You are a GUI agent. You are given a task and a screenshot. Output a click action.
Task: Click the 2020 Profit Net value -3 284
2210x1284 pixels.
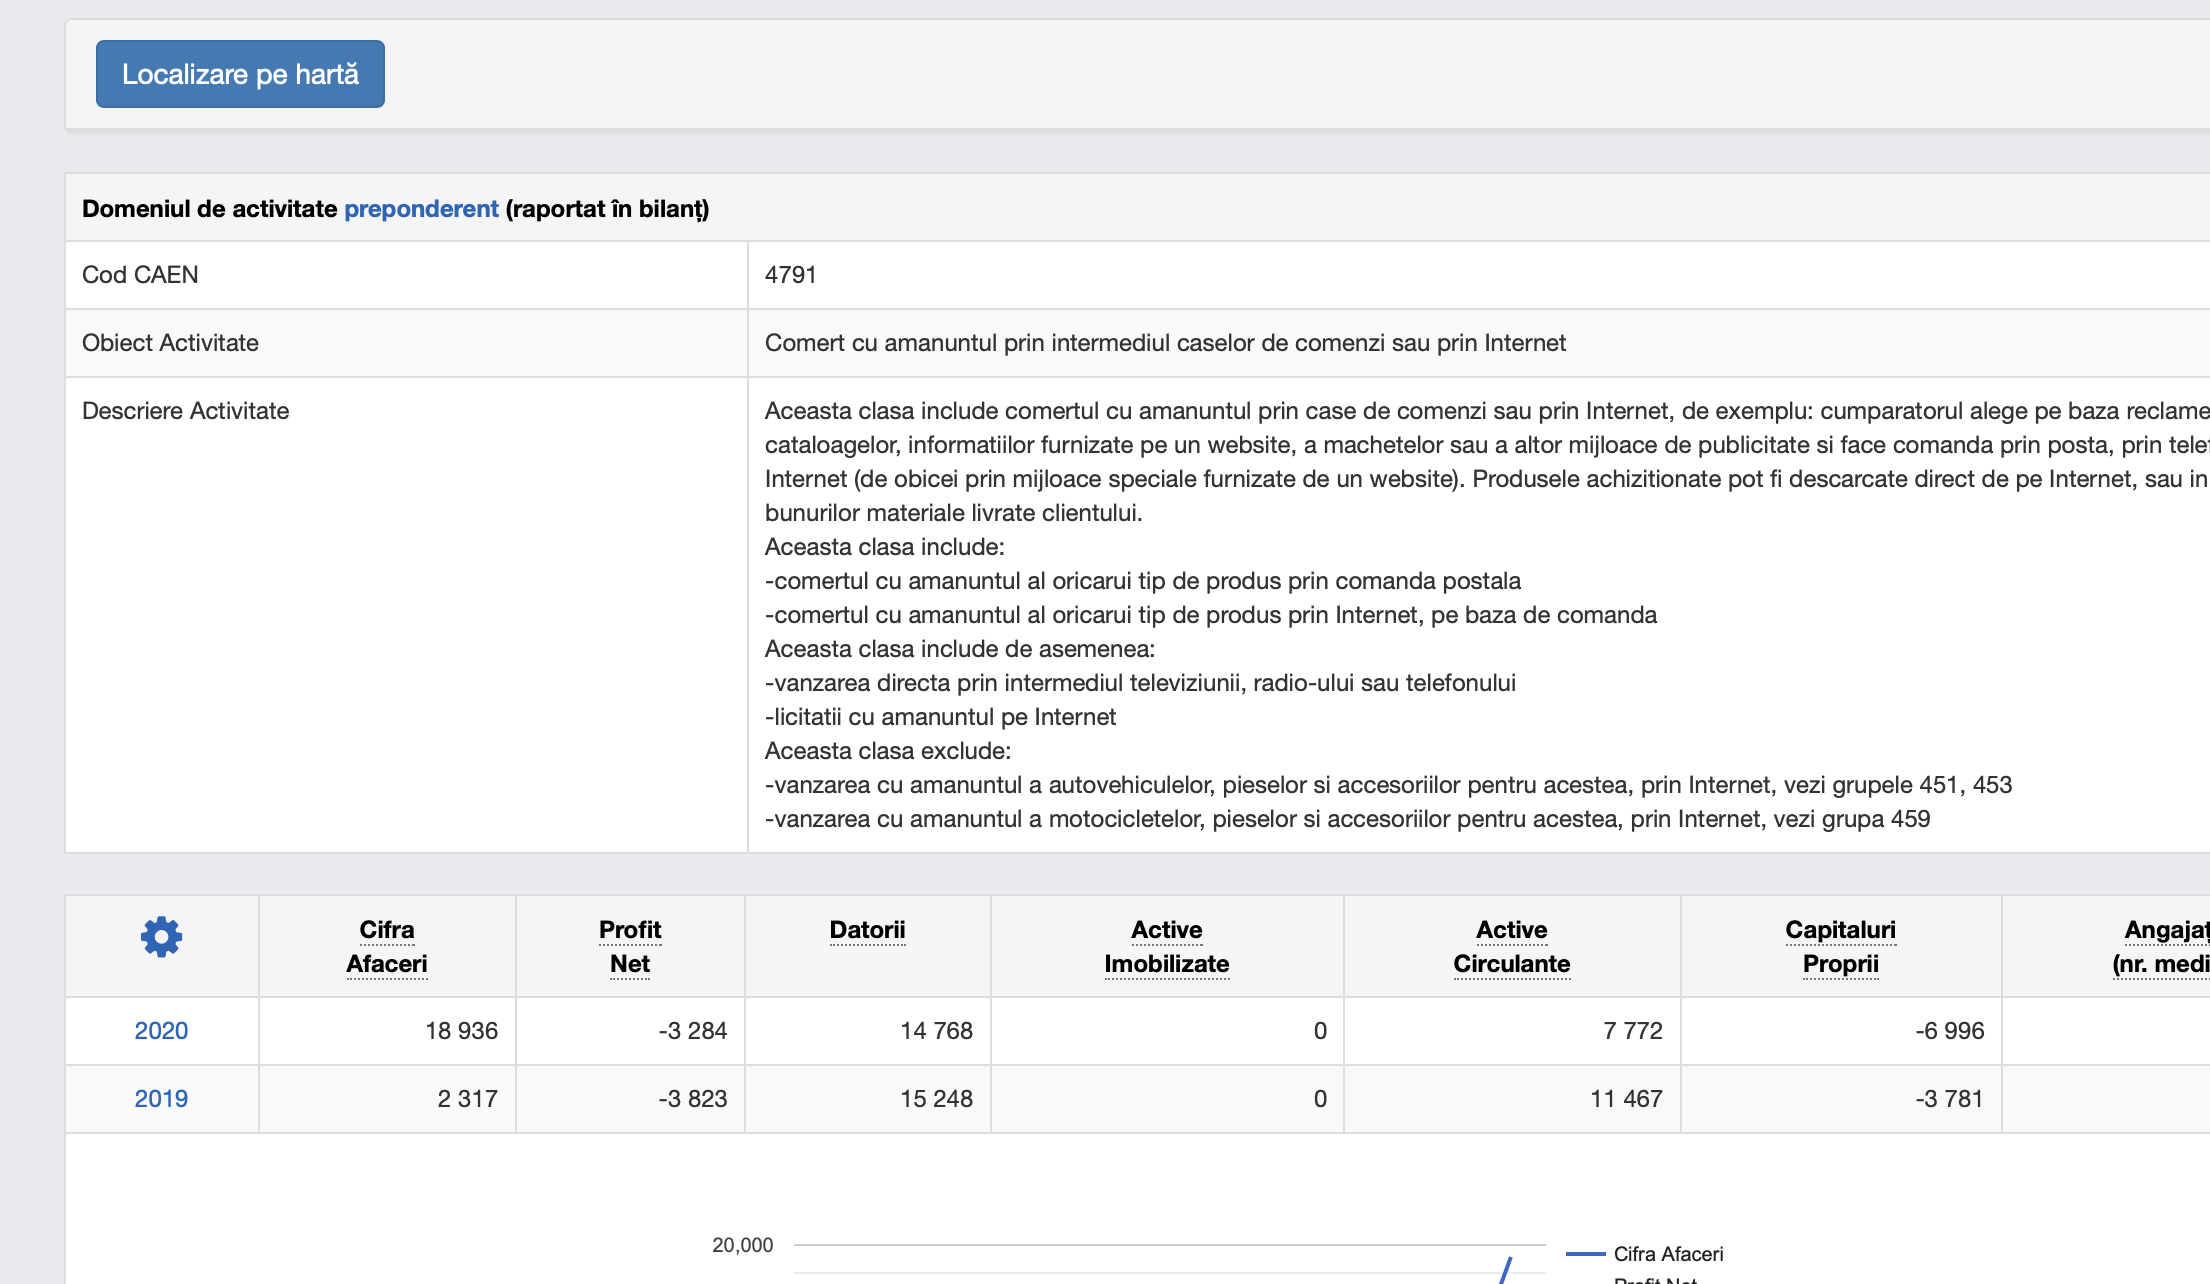click(692, 1031)
